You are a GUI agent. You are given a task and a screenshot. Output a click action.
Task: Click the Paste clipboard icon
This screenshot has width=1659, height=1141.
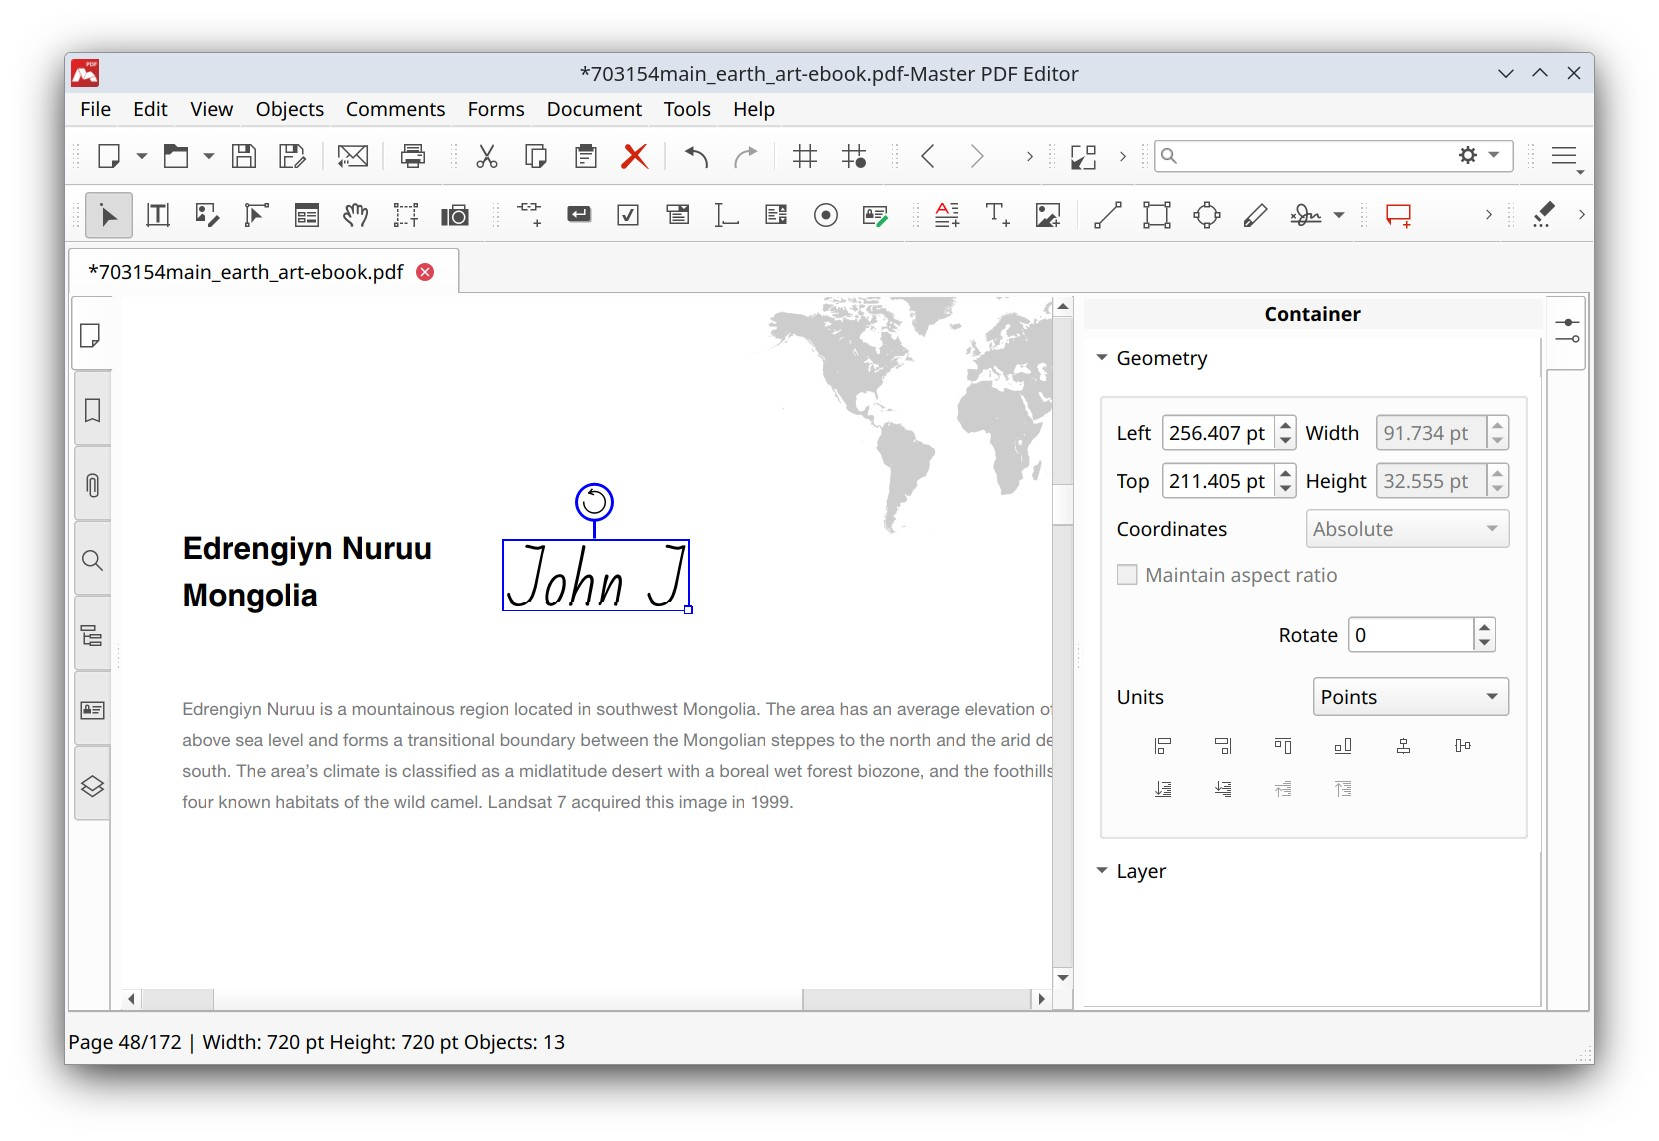tap(586, 156)
